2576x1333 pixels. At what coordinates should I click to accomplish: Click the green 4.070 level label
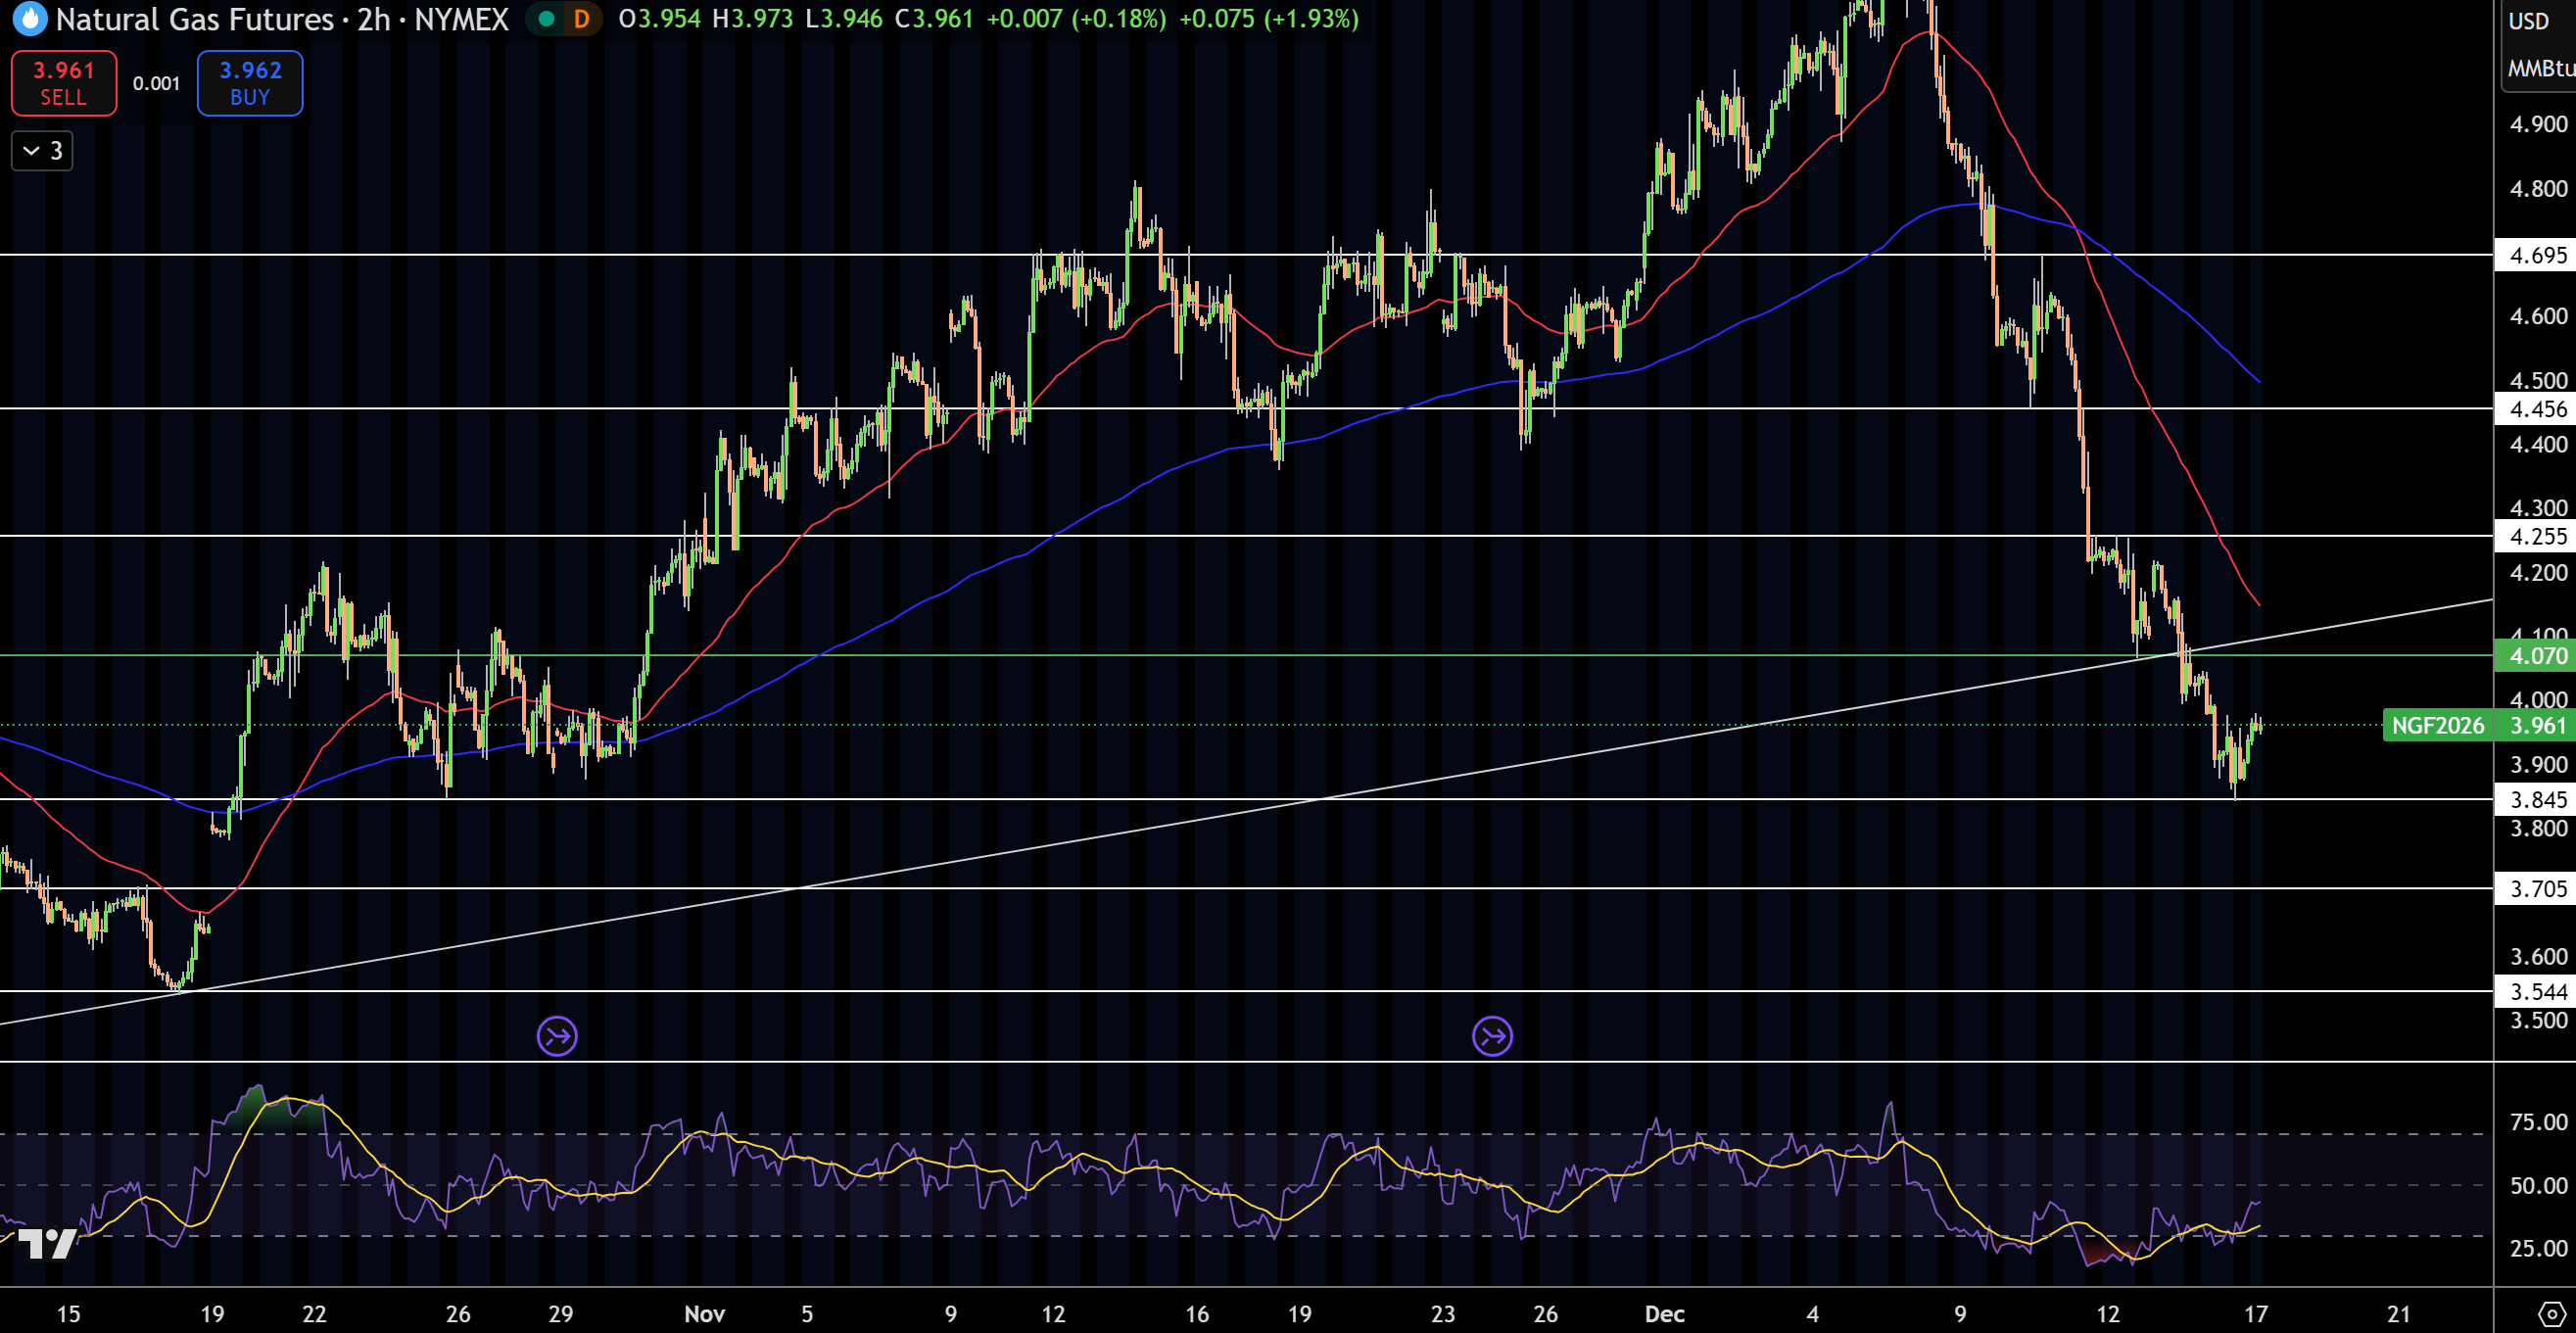pos(2540,656)
